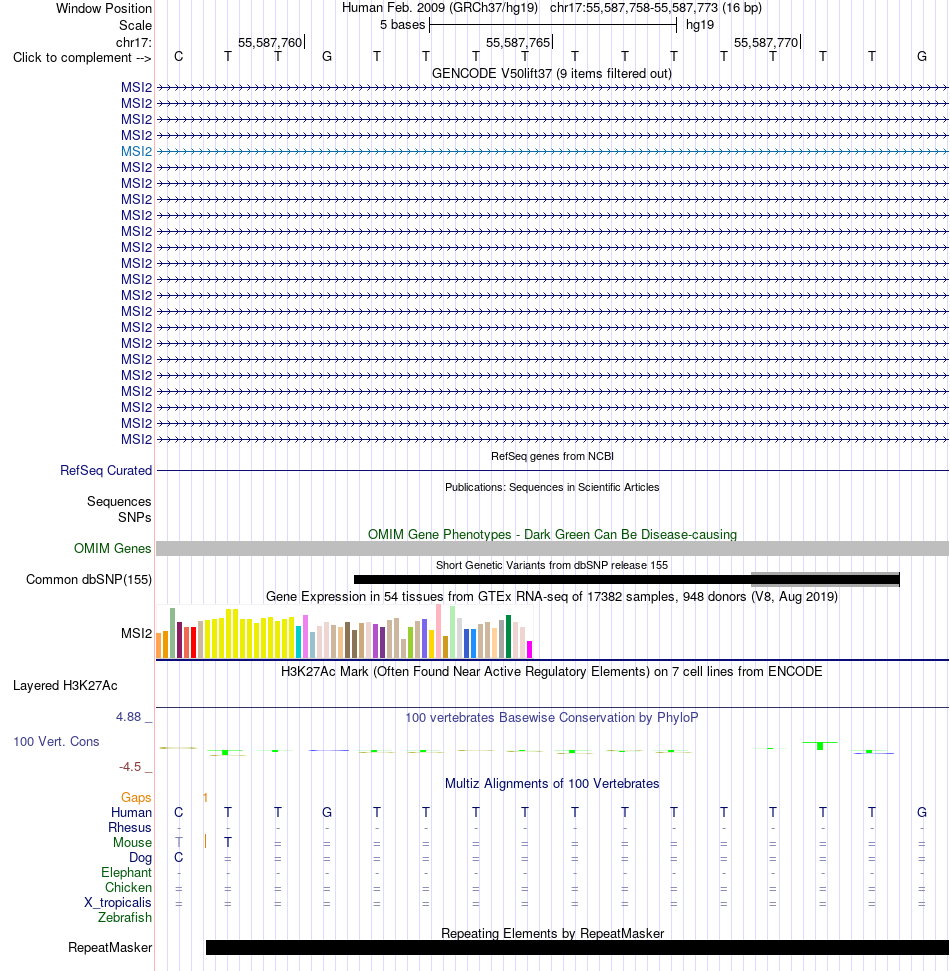The image size is (950, 971).
Task: Click the hg19 label beside scale bar
Action: point(700,25)
